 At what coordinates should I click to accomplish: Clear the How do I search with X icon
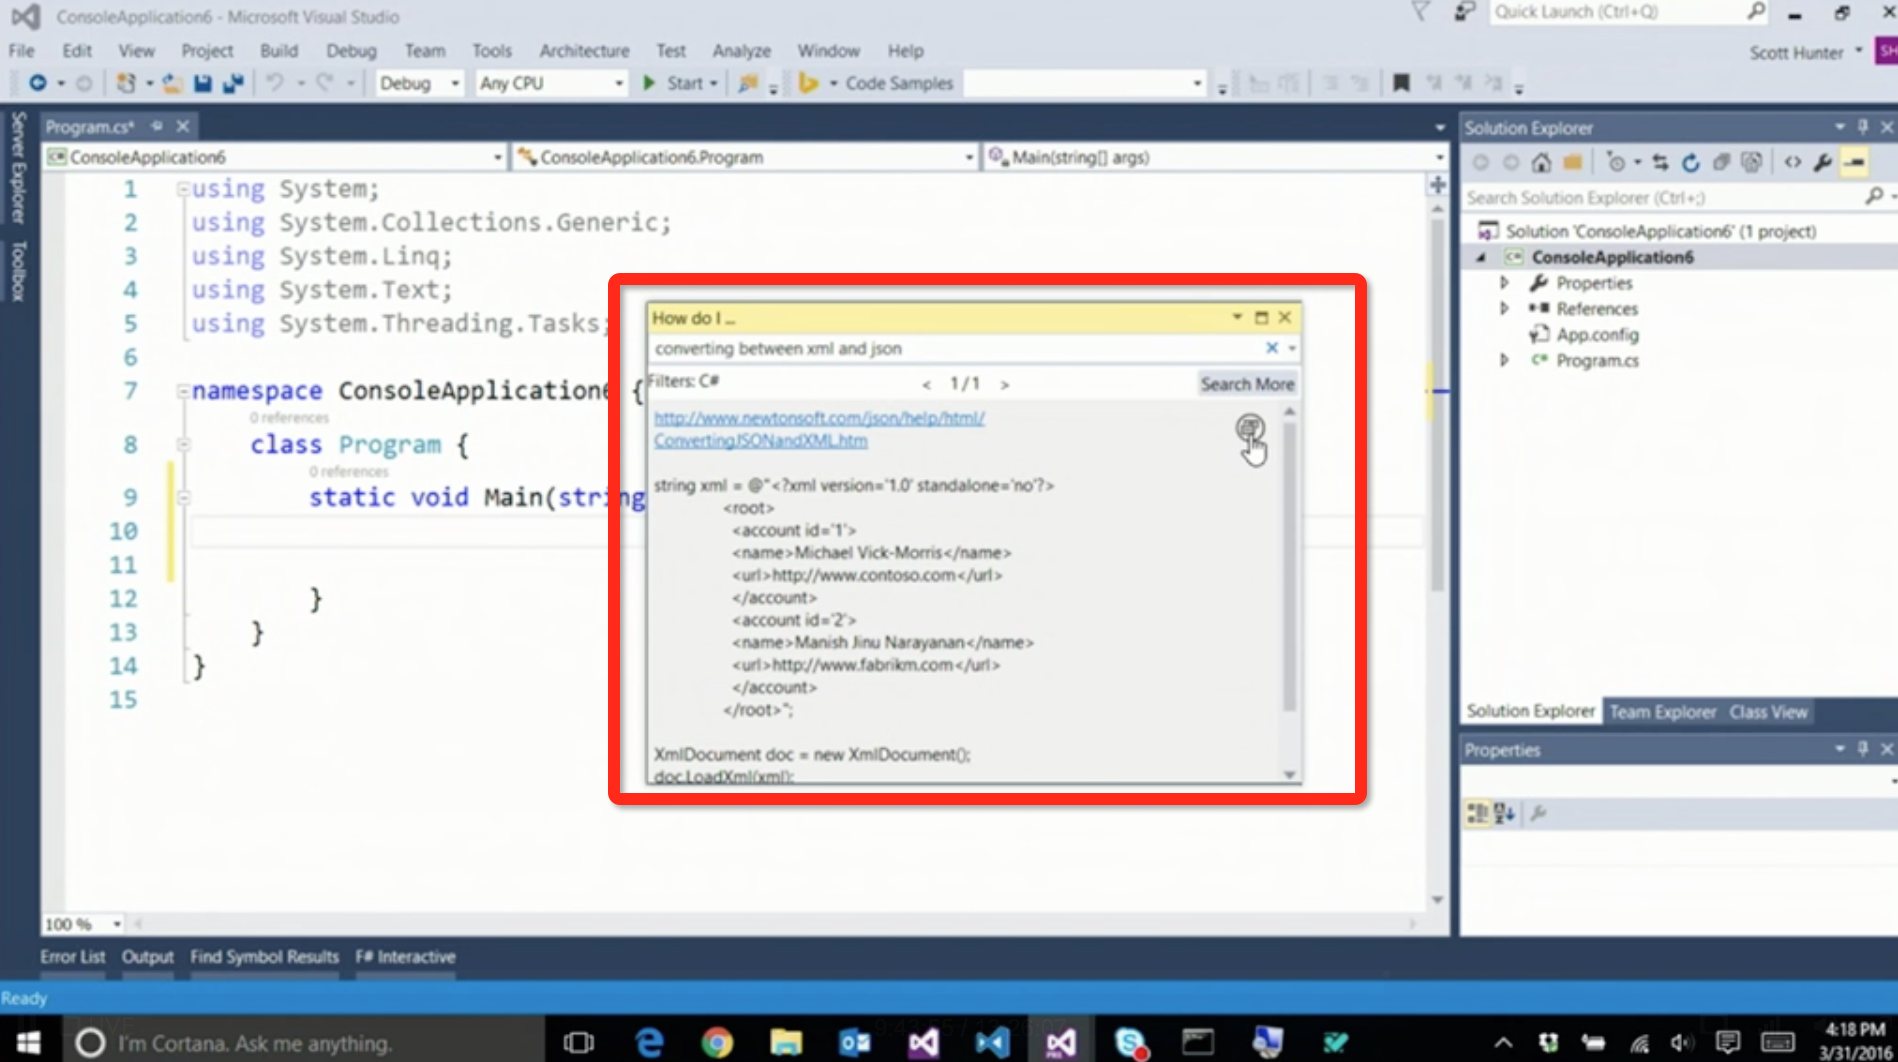pos(1272,348)
